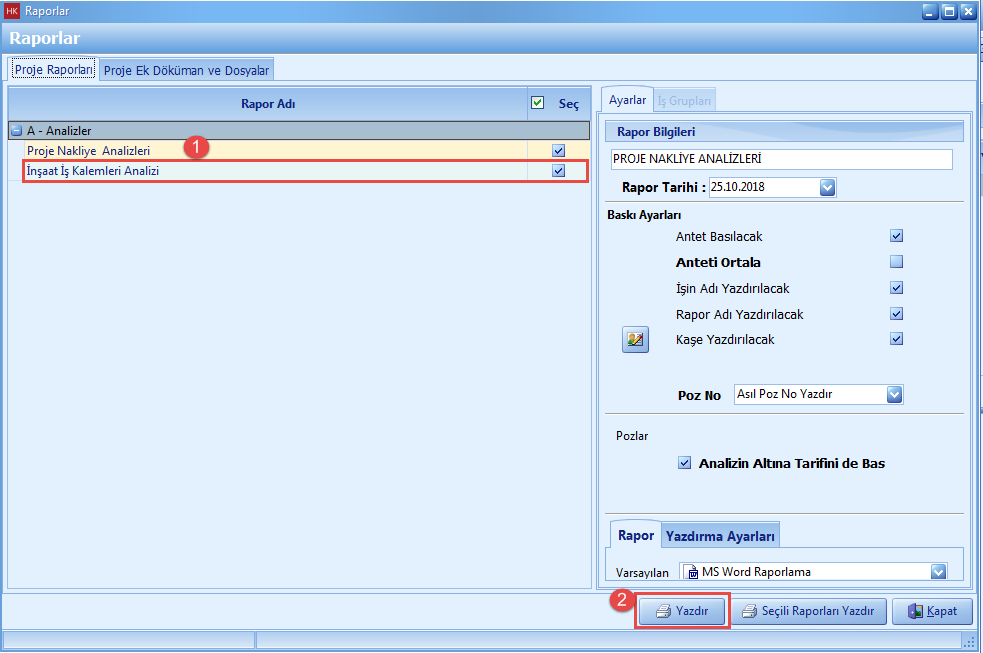Uncheck the Rapor Adı Yazdırılacak option

tap(896, 314)
